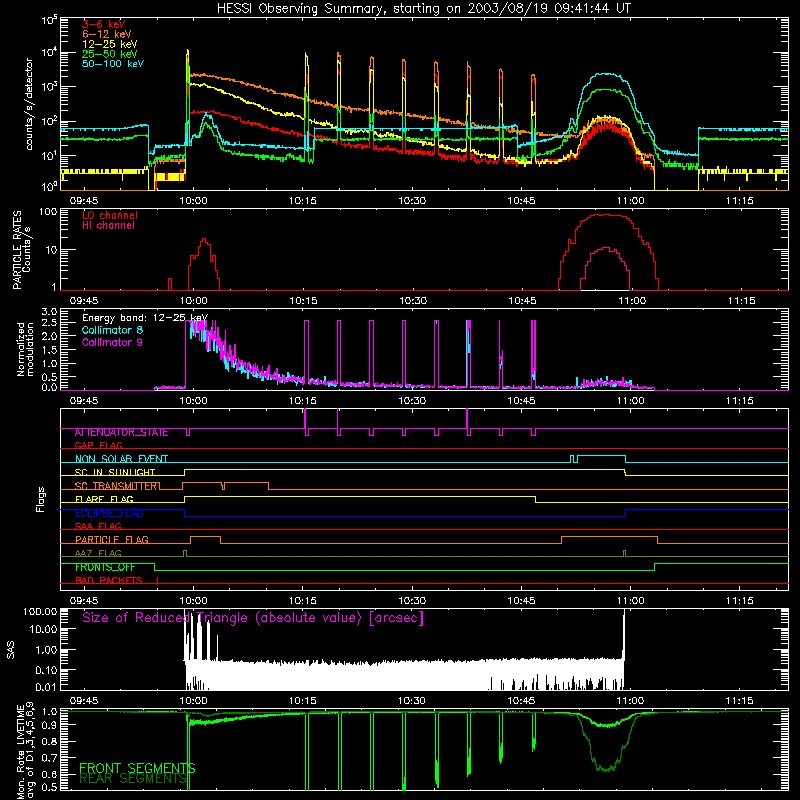Click the 10:15 time label under the SAS plot

303,701
